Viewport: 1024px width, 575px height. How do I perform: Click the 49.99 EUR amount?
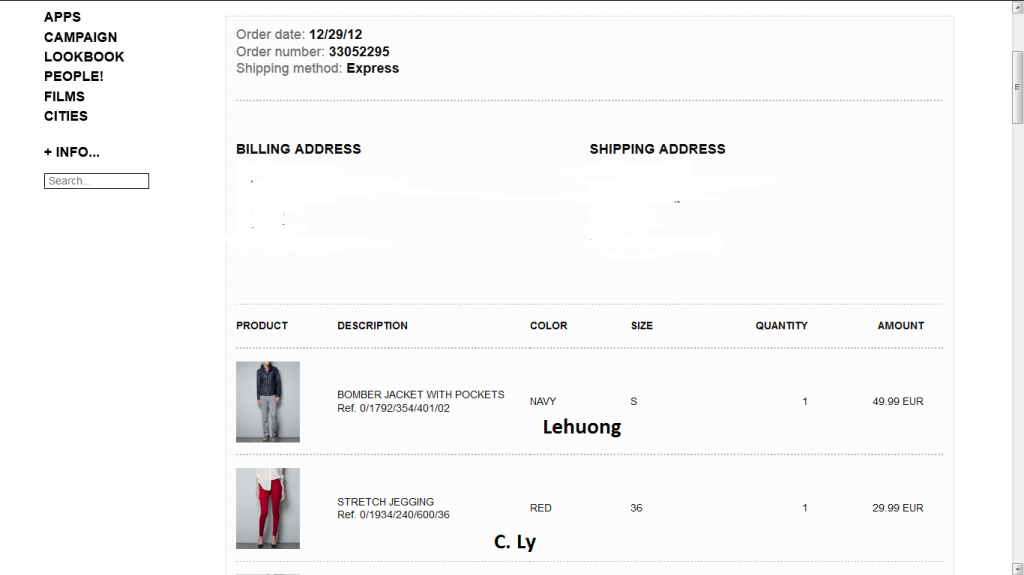click(898, 401)
